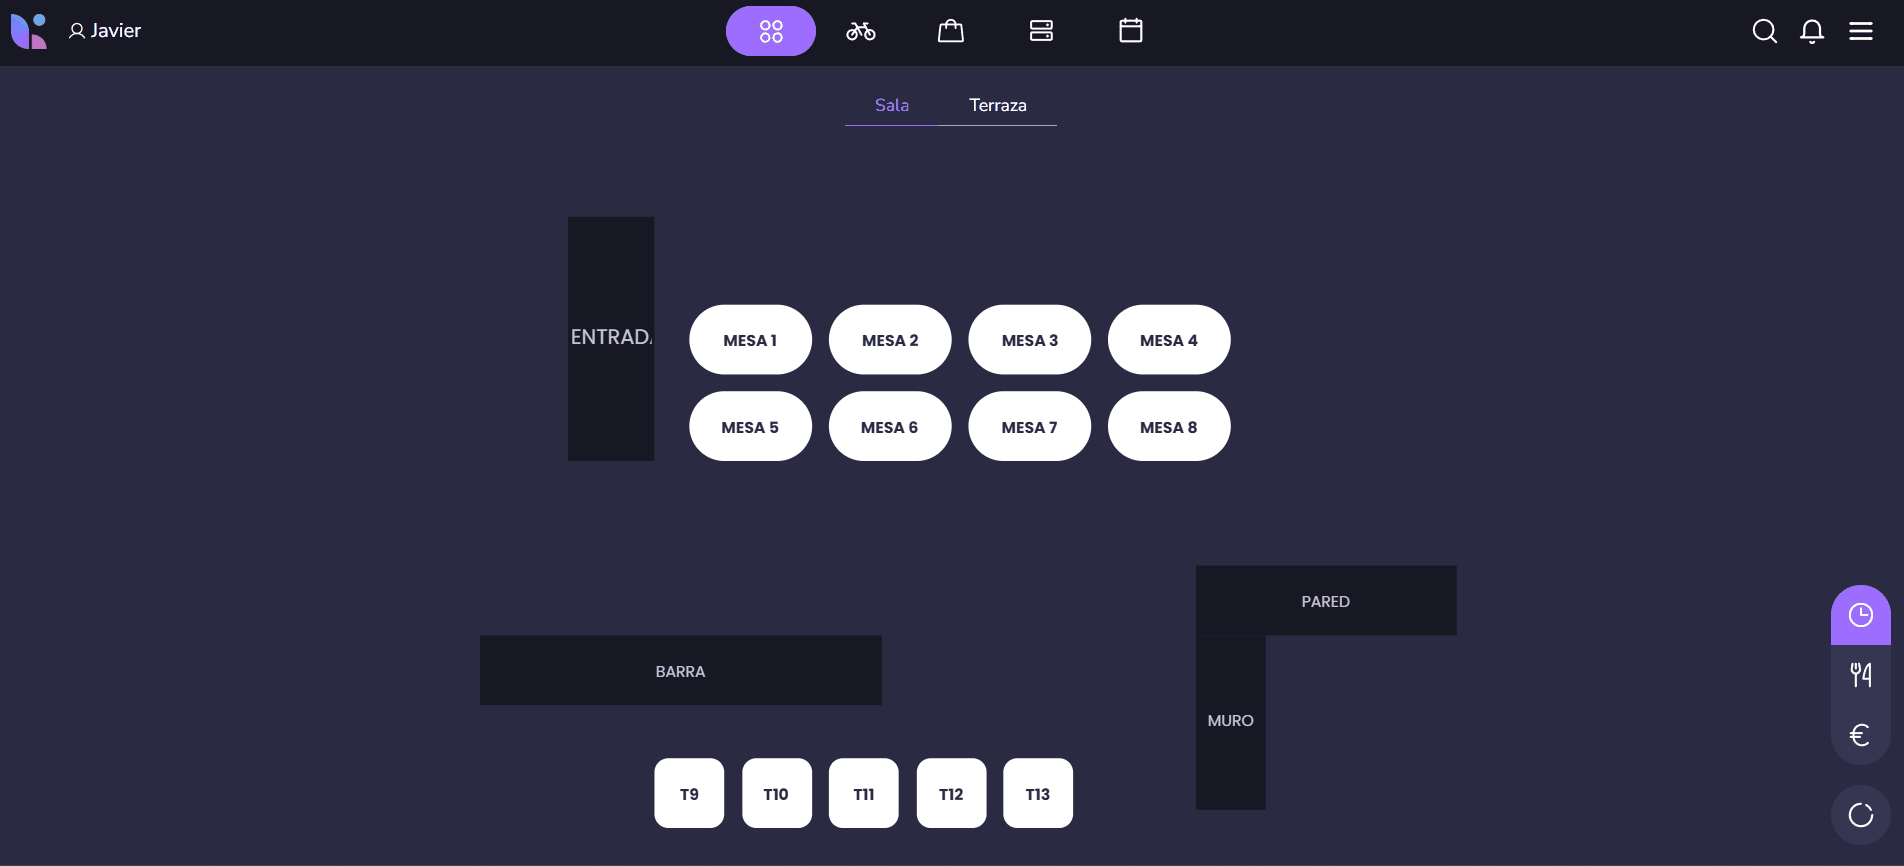Click the Javier user profile
Image resolution: width=1904 pixels, height=866 pixels.
105,31
